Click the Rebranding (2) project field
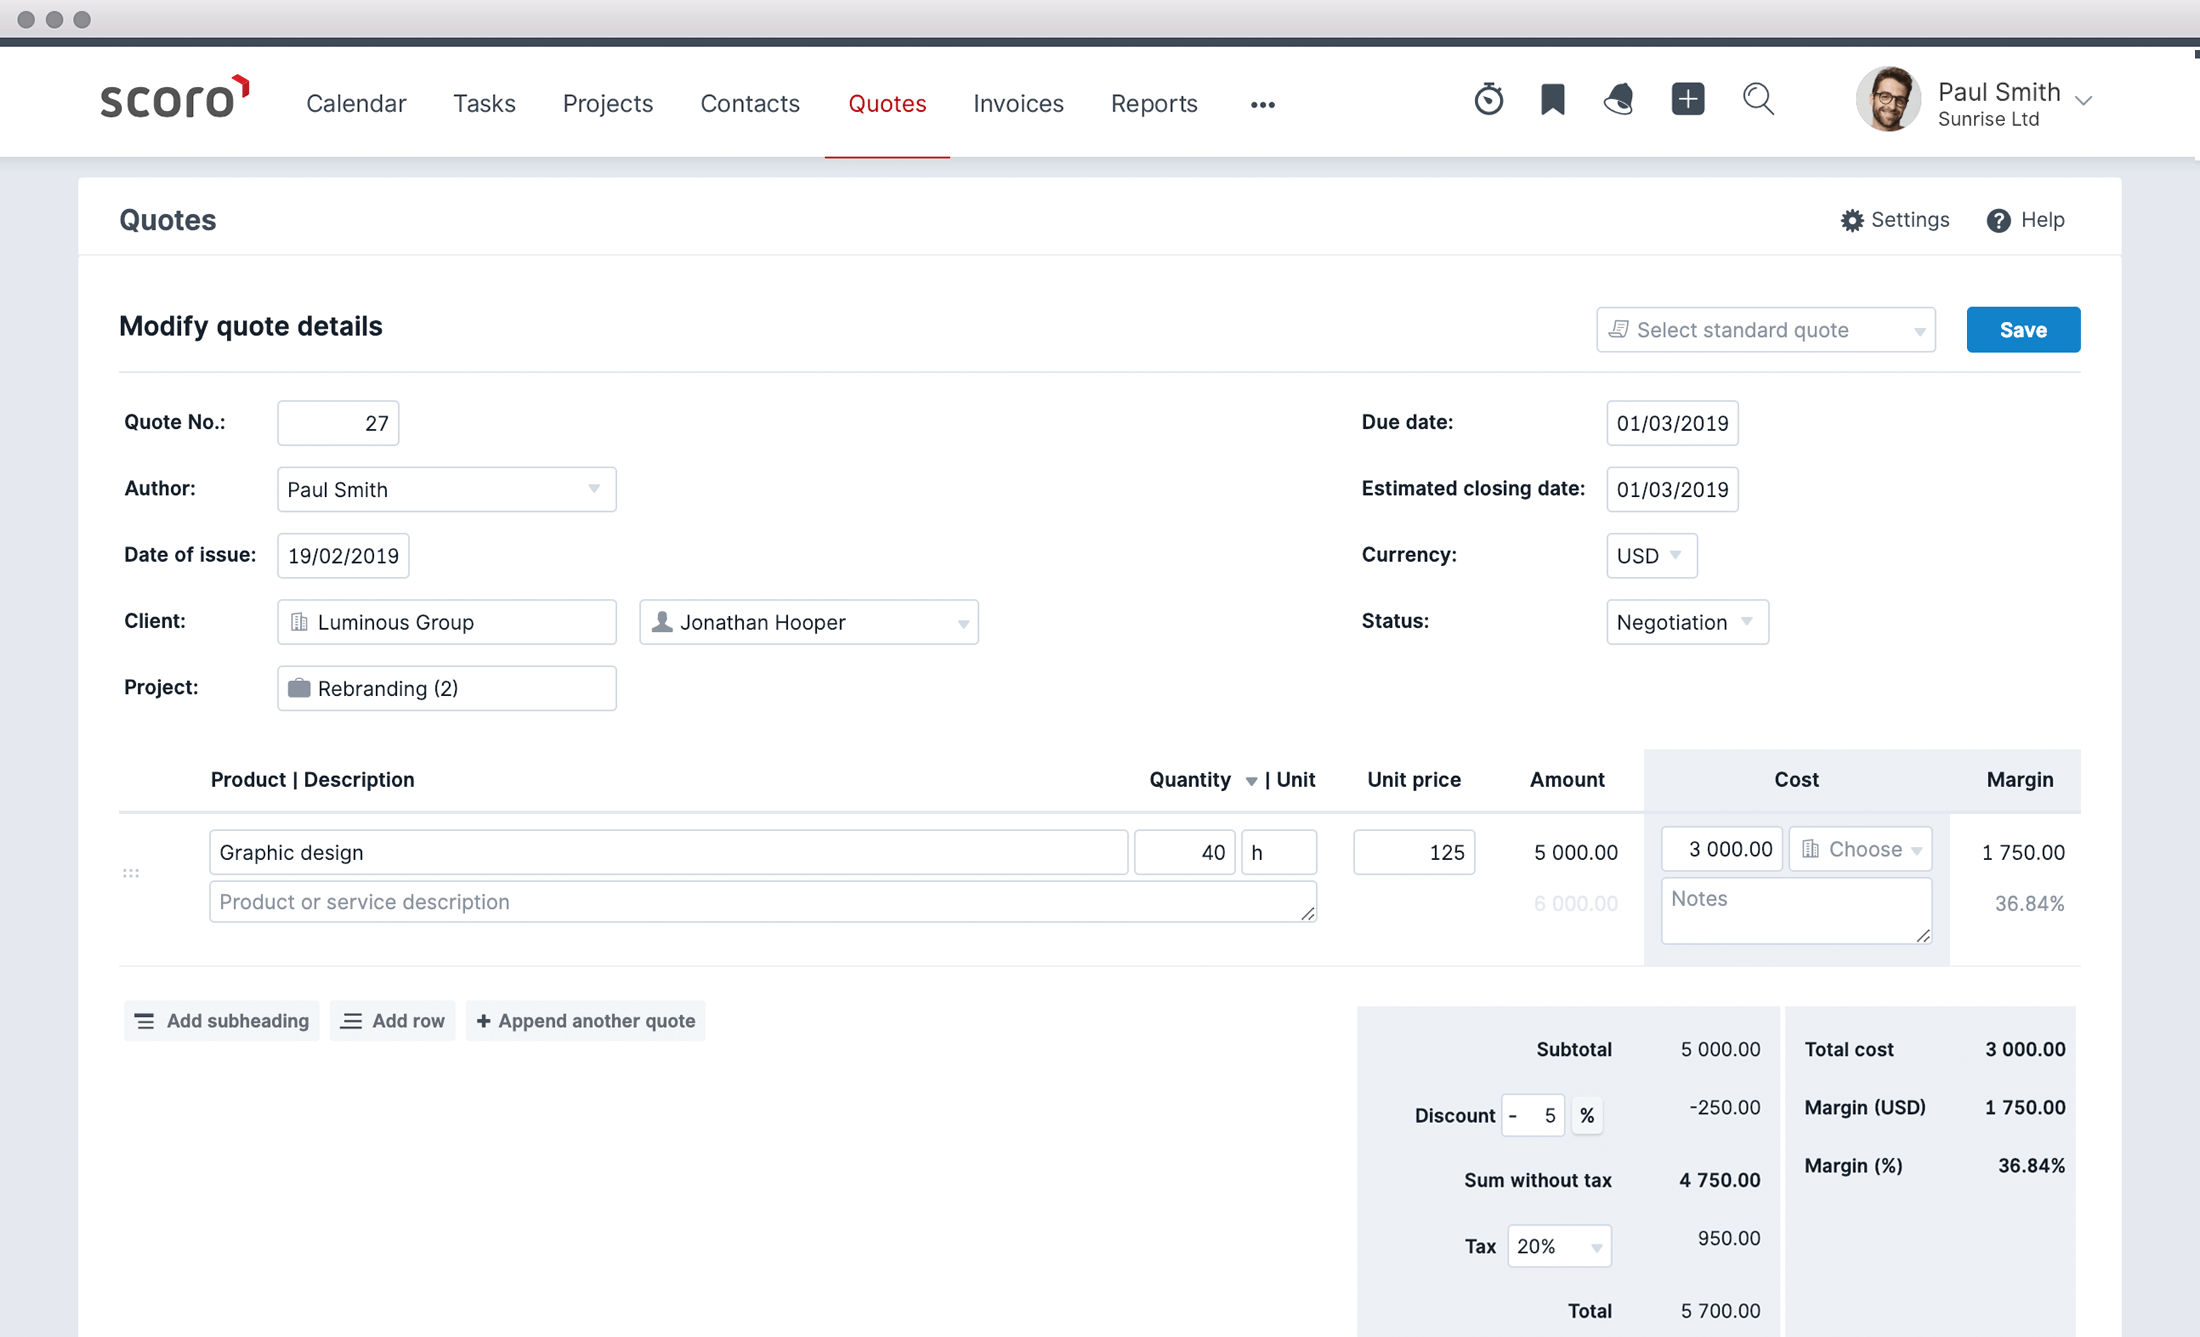The height and width of the screenshot is (1337, 2200). (x=447, y=688)
